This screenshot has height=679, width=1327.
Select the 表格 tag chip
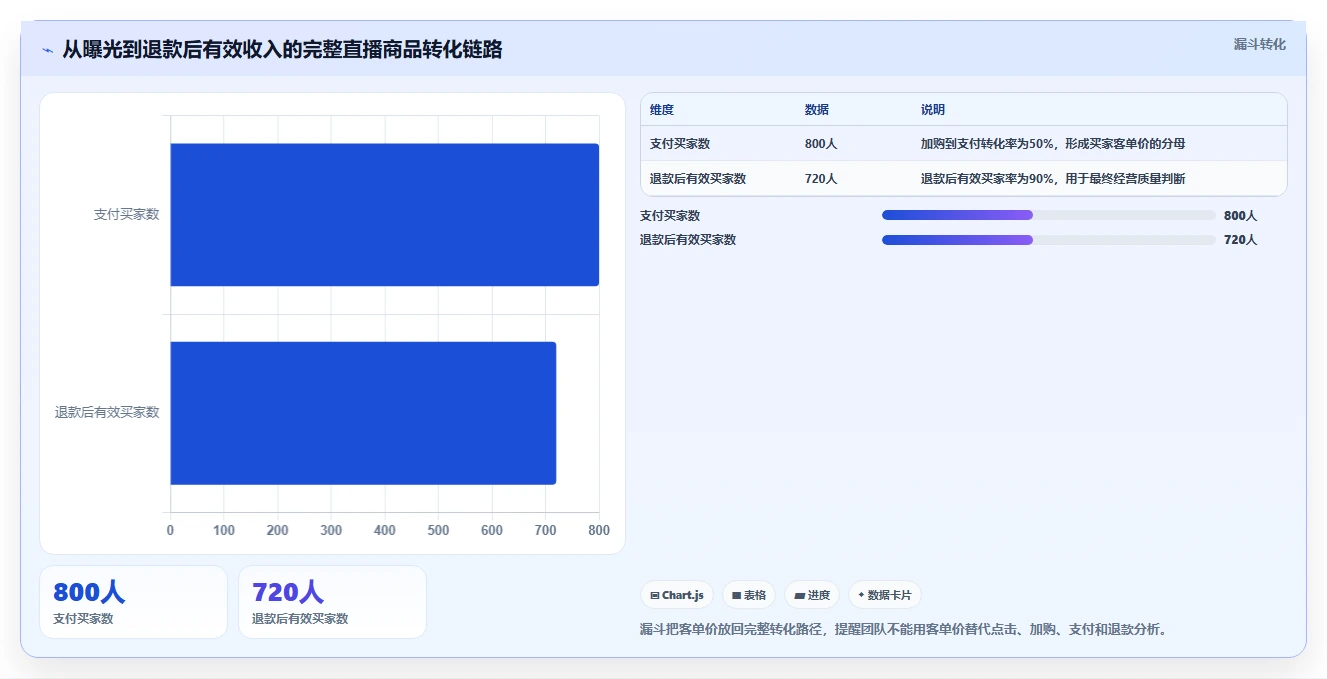748,595
